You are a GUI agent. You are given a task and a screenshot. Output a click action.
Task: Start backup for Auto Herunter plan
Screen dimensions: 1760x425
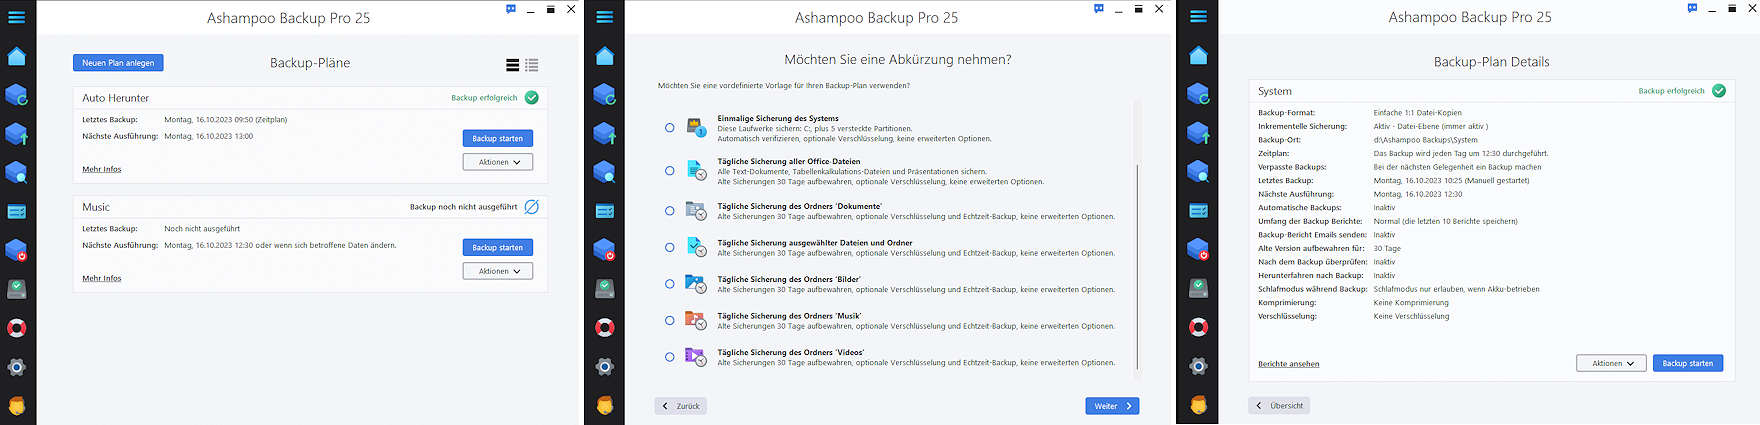pos(498,138)
